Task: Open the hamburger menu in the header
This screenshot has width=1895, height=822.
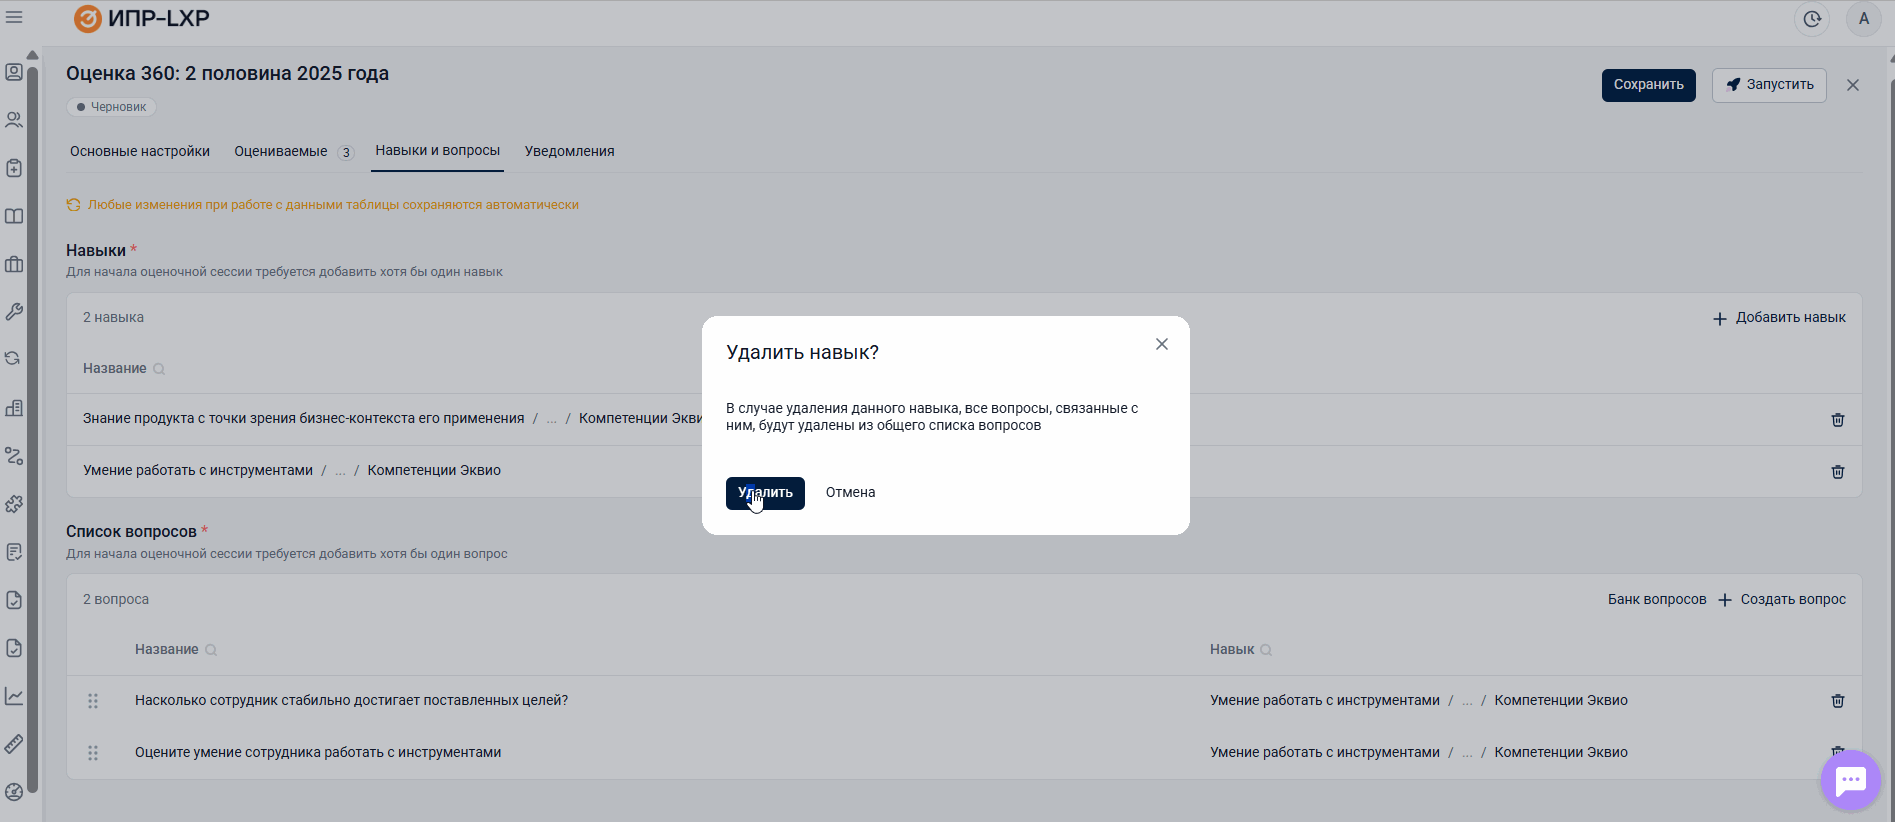Action: click(14, 18)
